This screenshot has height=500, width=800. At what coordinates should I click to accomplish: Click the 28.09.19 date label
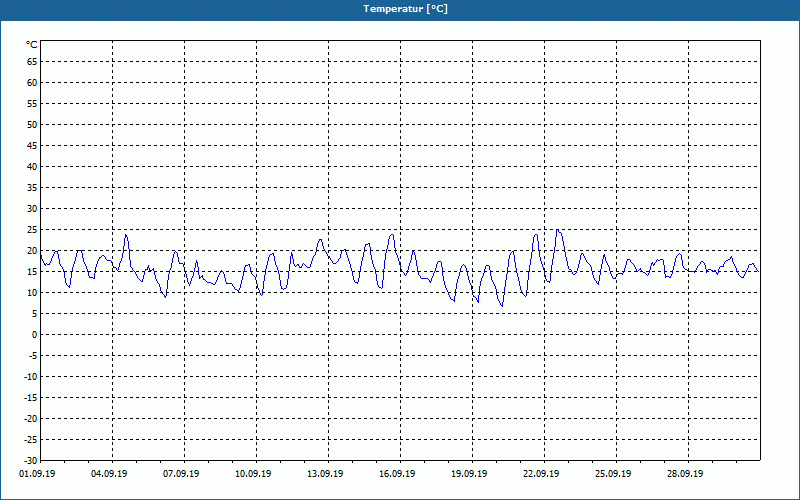(685, 474)
